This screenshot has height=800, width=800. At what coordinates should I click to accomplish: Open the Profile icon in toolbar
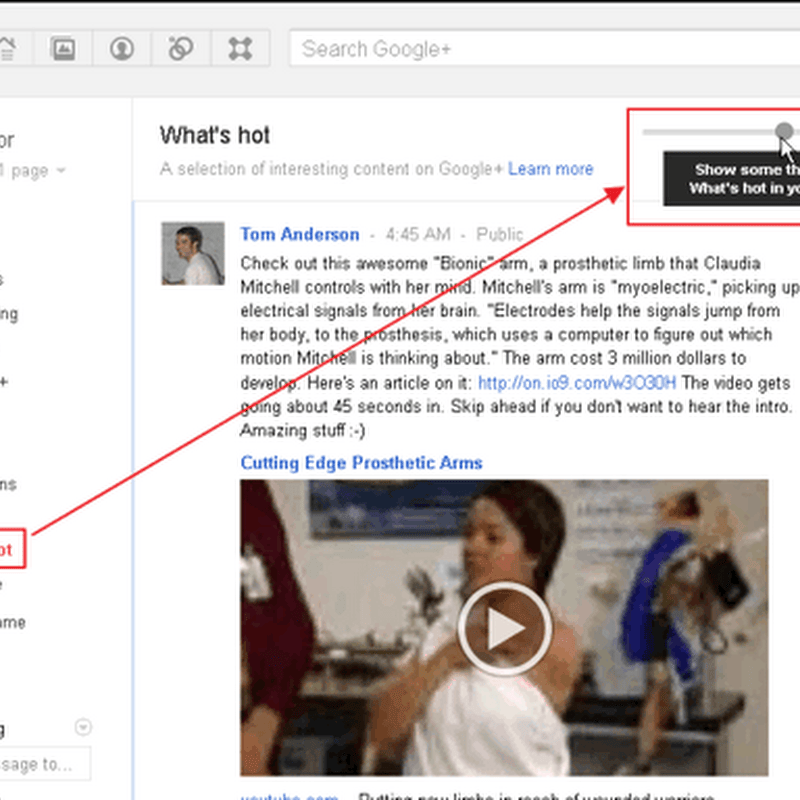tap(122, 49)
